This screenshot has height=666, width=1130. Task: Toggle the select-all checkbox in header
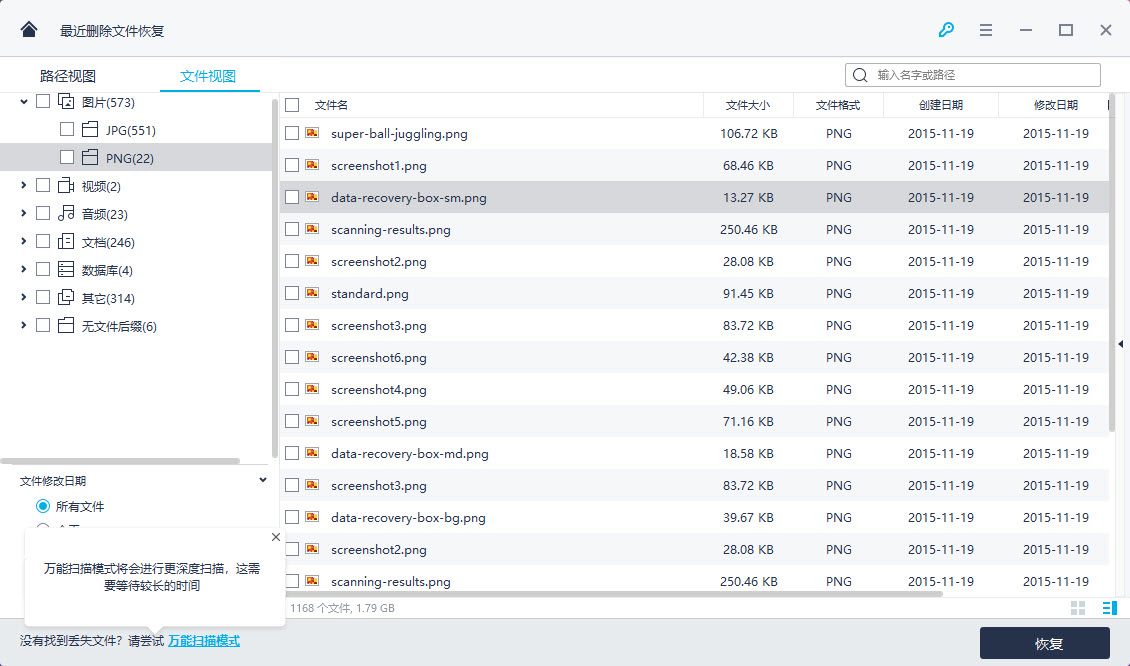tap(292, 105)
